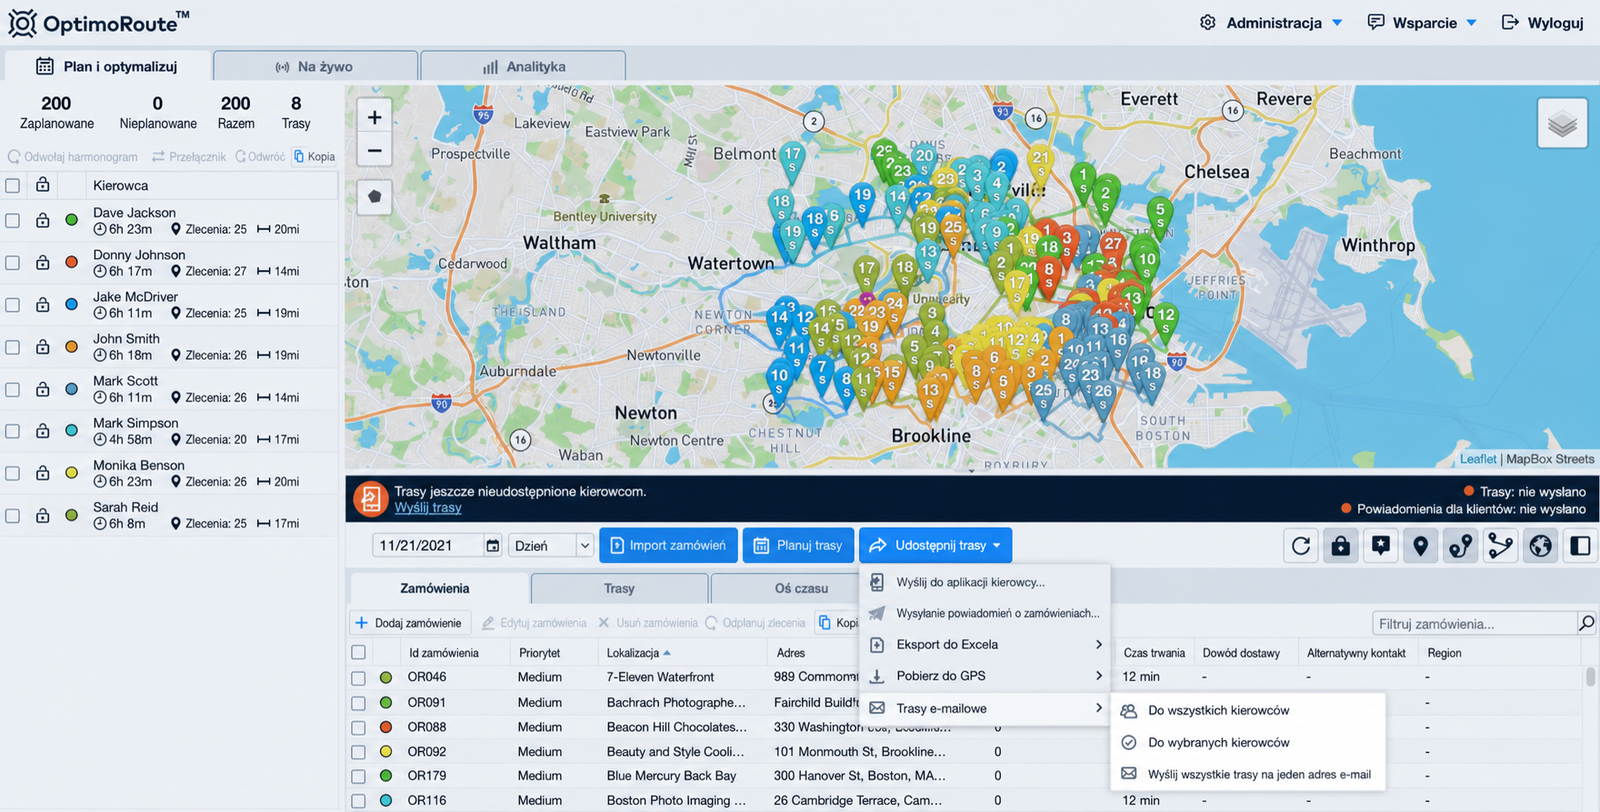Click the date field 11/21/2021
The width and height of the screenshot is (1600, 812).
(x=428, y=545)
